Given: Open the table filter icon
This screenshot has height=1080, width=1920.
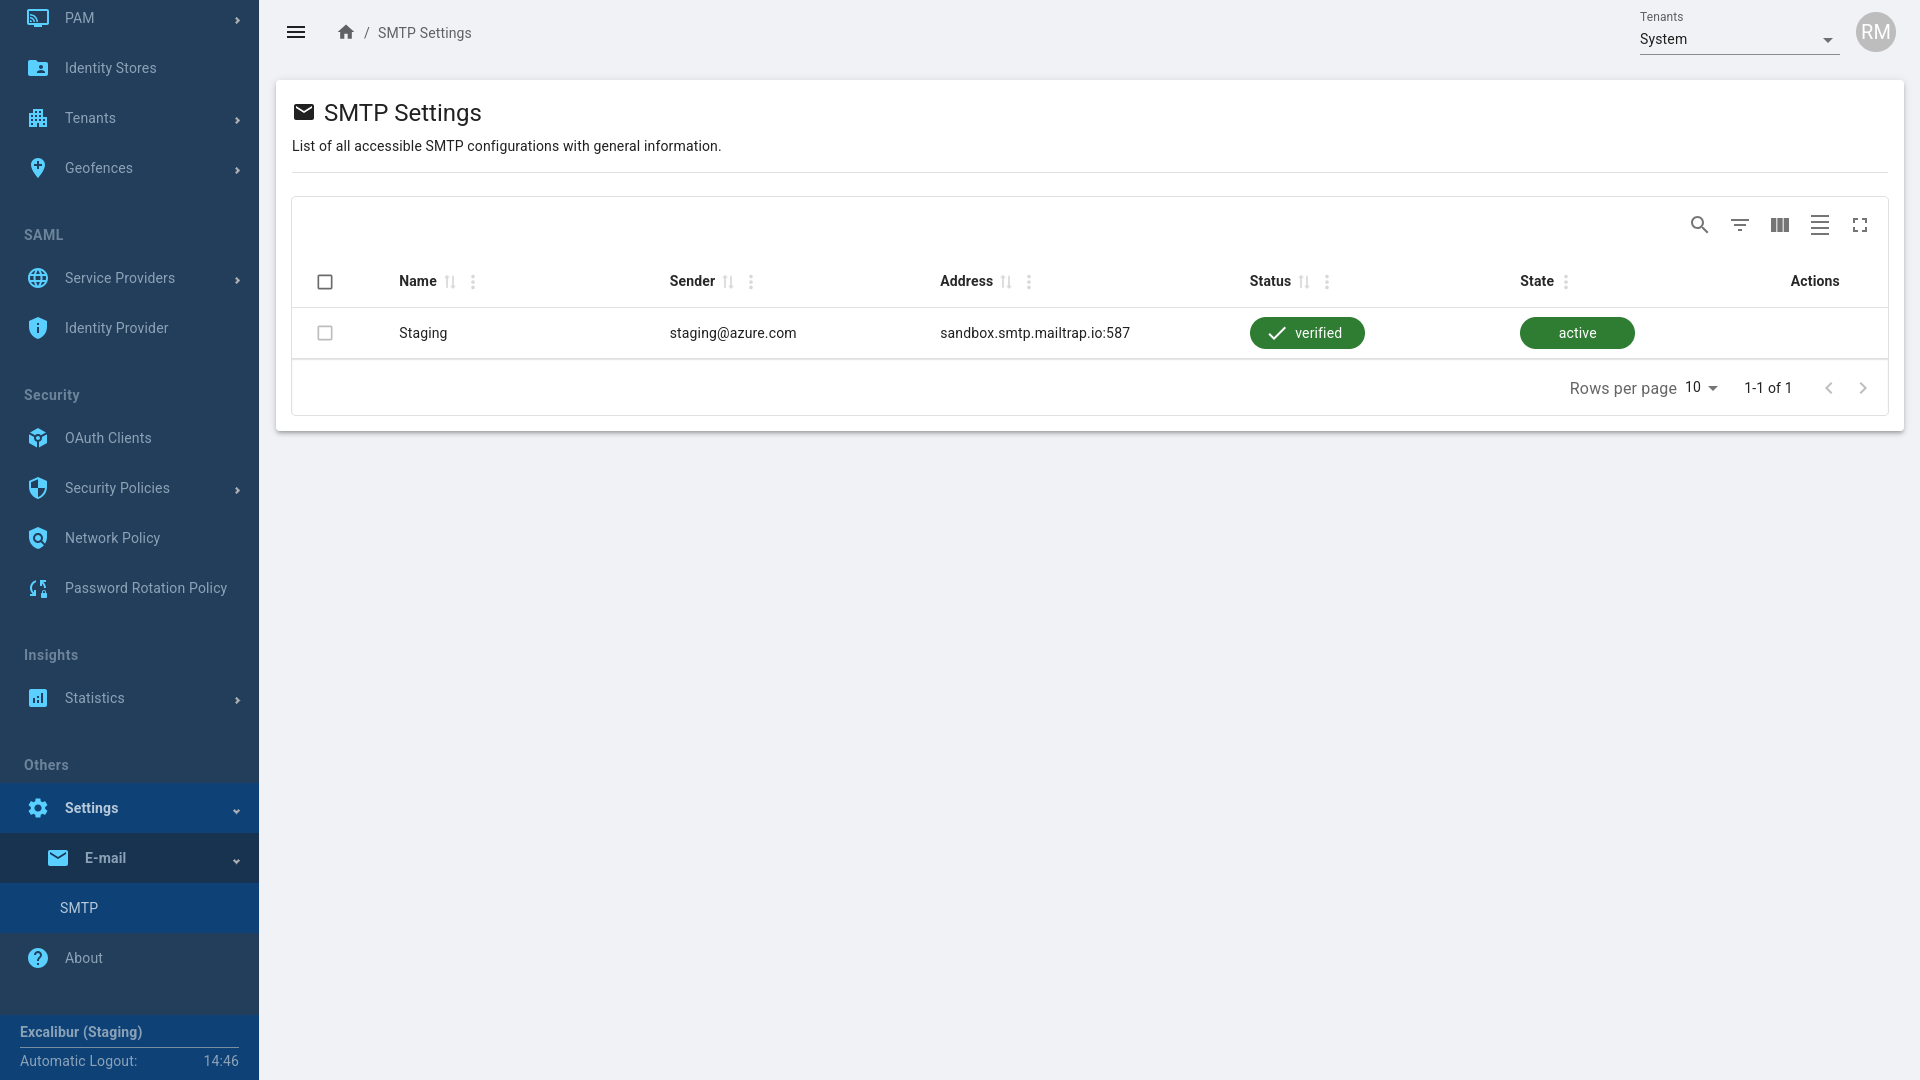Looking at the screenshot, I should [1739, 225].
